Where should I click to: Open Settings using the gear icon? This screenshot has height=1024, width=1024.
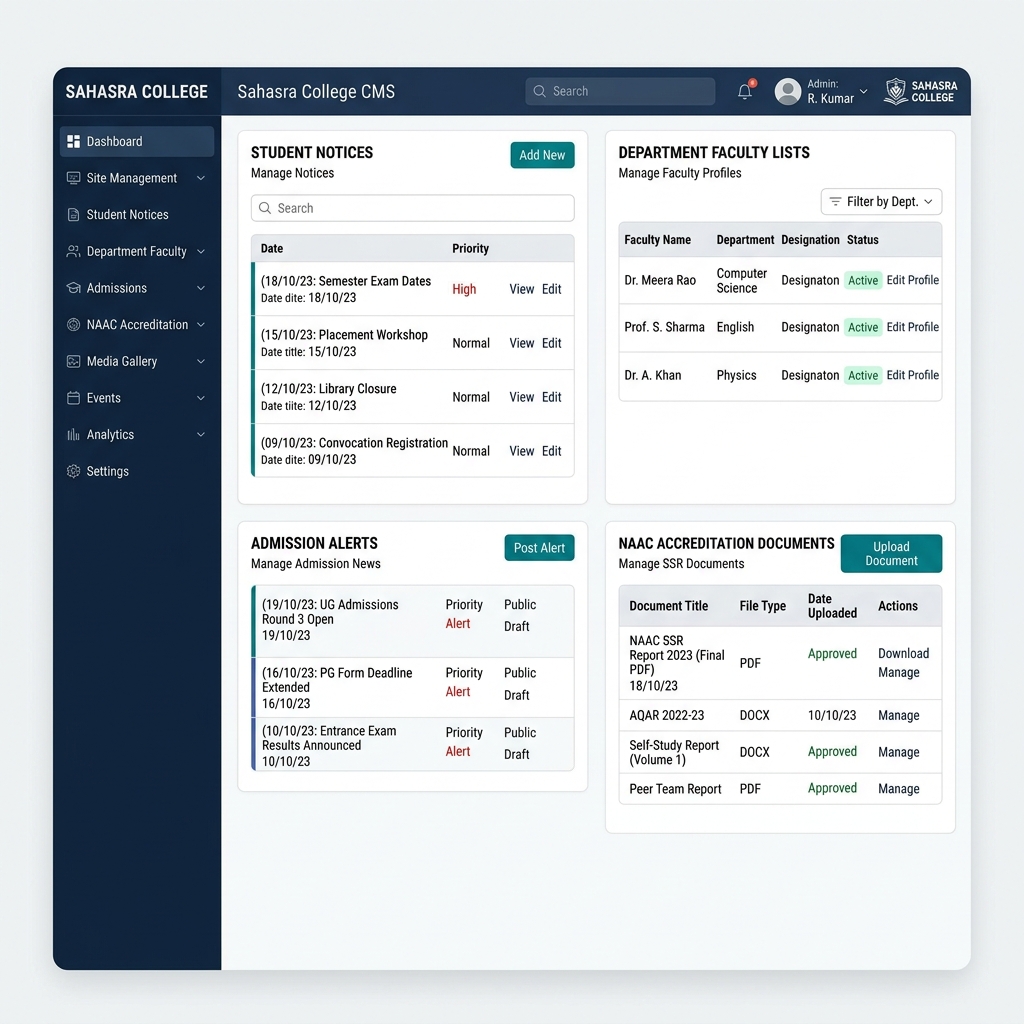point(73,471)
